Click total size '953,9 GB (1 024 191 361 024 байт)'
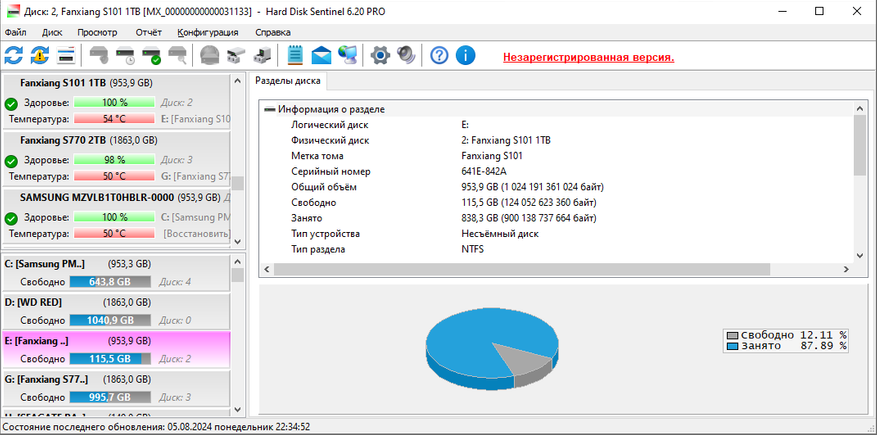The height and width of the screenshot is (435, 877). (532, 187)
